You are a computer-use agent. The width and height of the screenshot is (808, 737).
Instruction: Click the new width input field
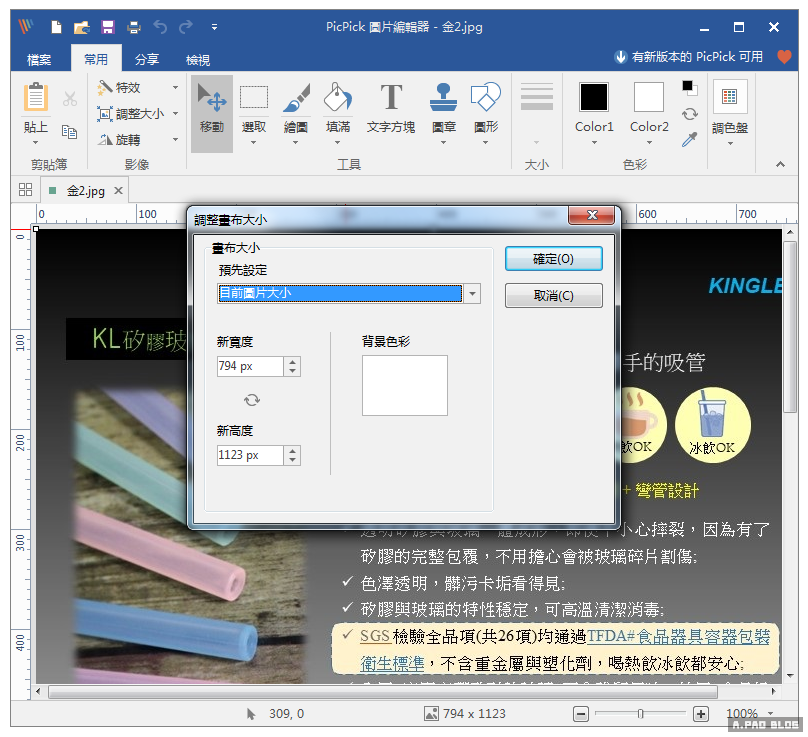pyautogui.click(x=250, y=367)
